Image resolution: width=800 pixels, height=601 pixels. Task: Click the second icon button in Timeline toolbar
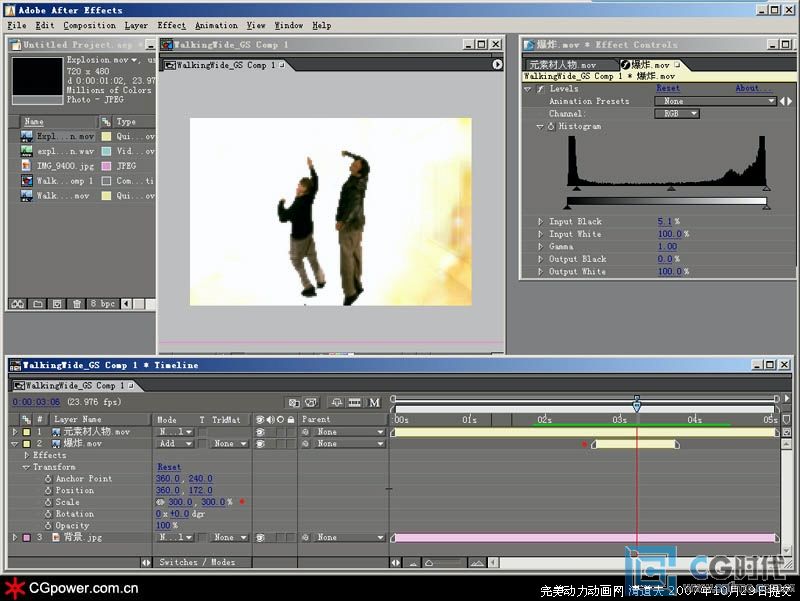[311, 403]
